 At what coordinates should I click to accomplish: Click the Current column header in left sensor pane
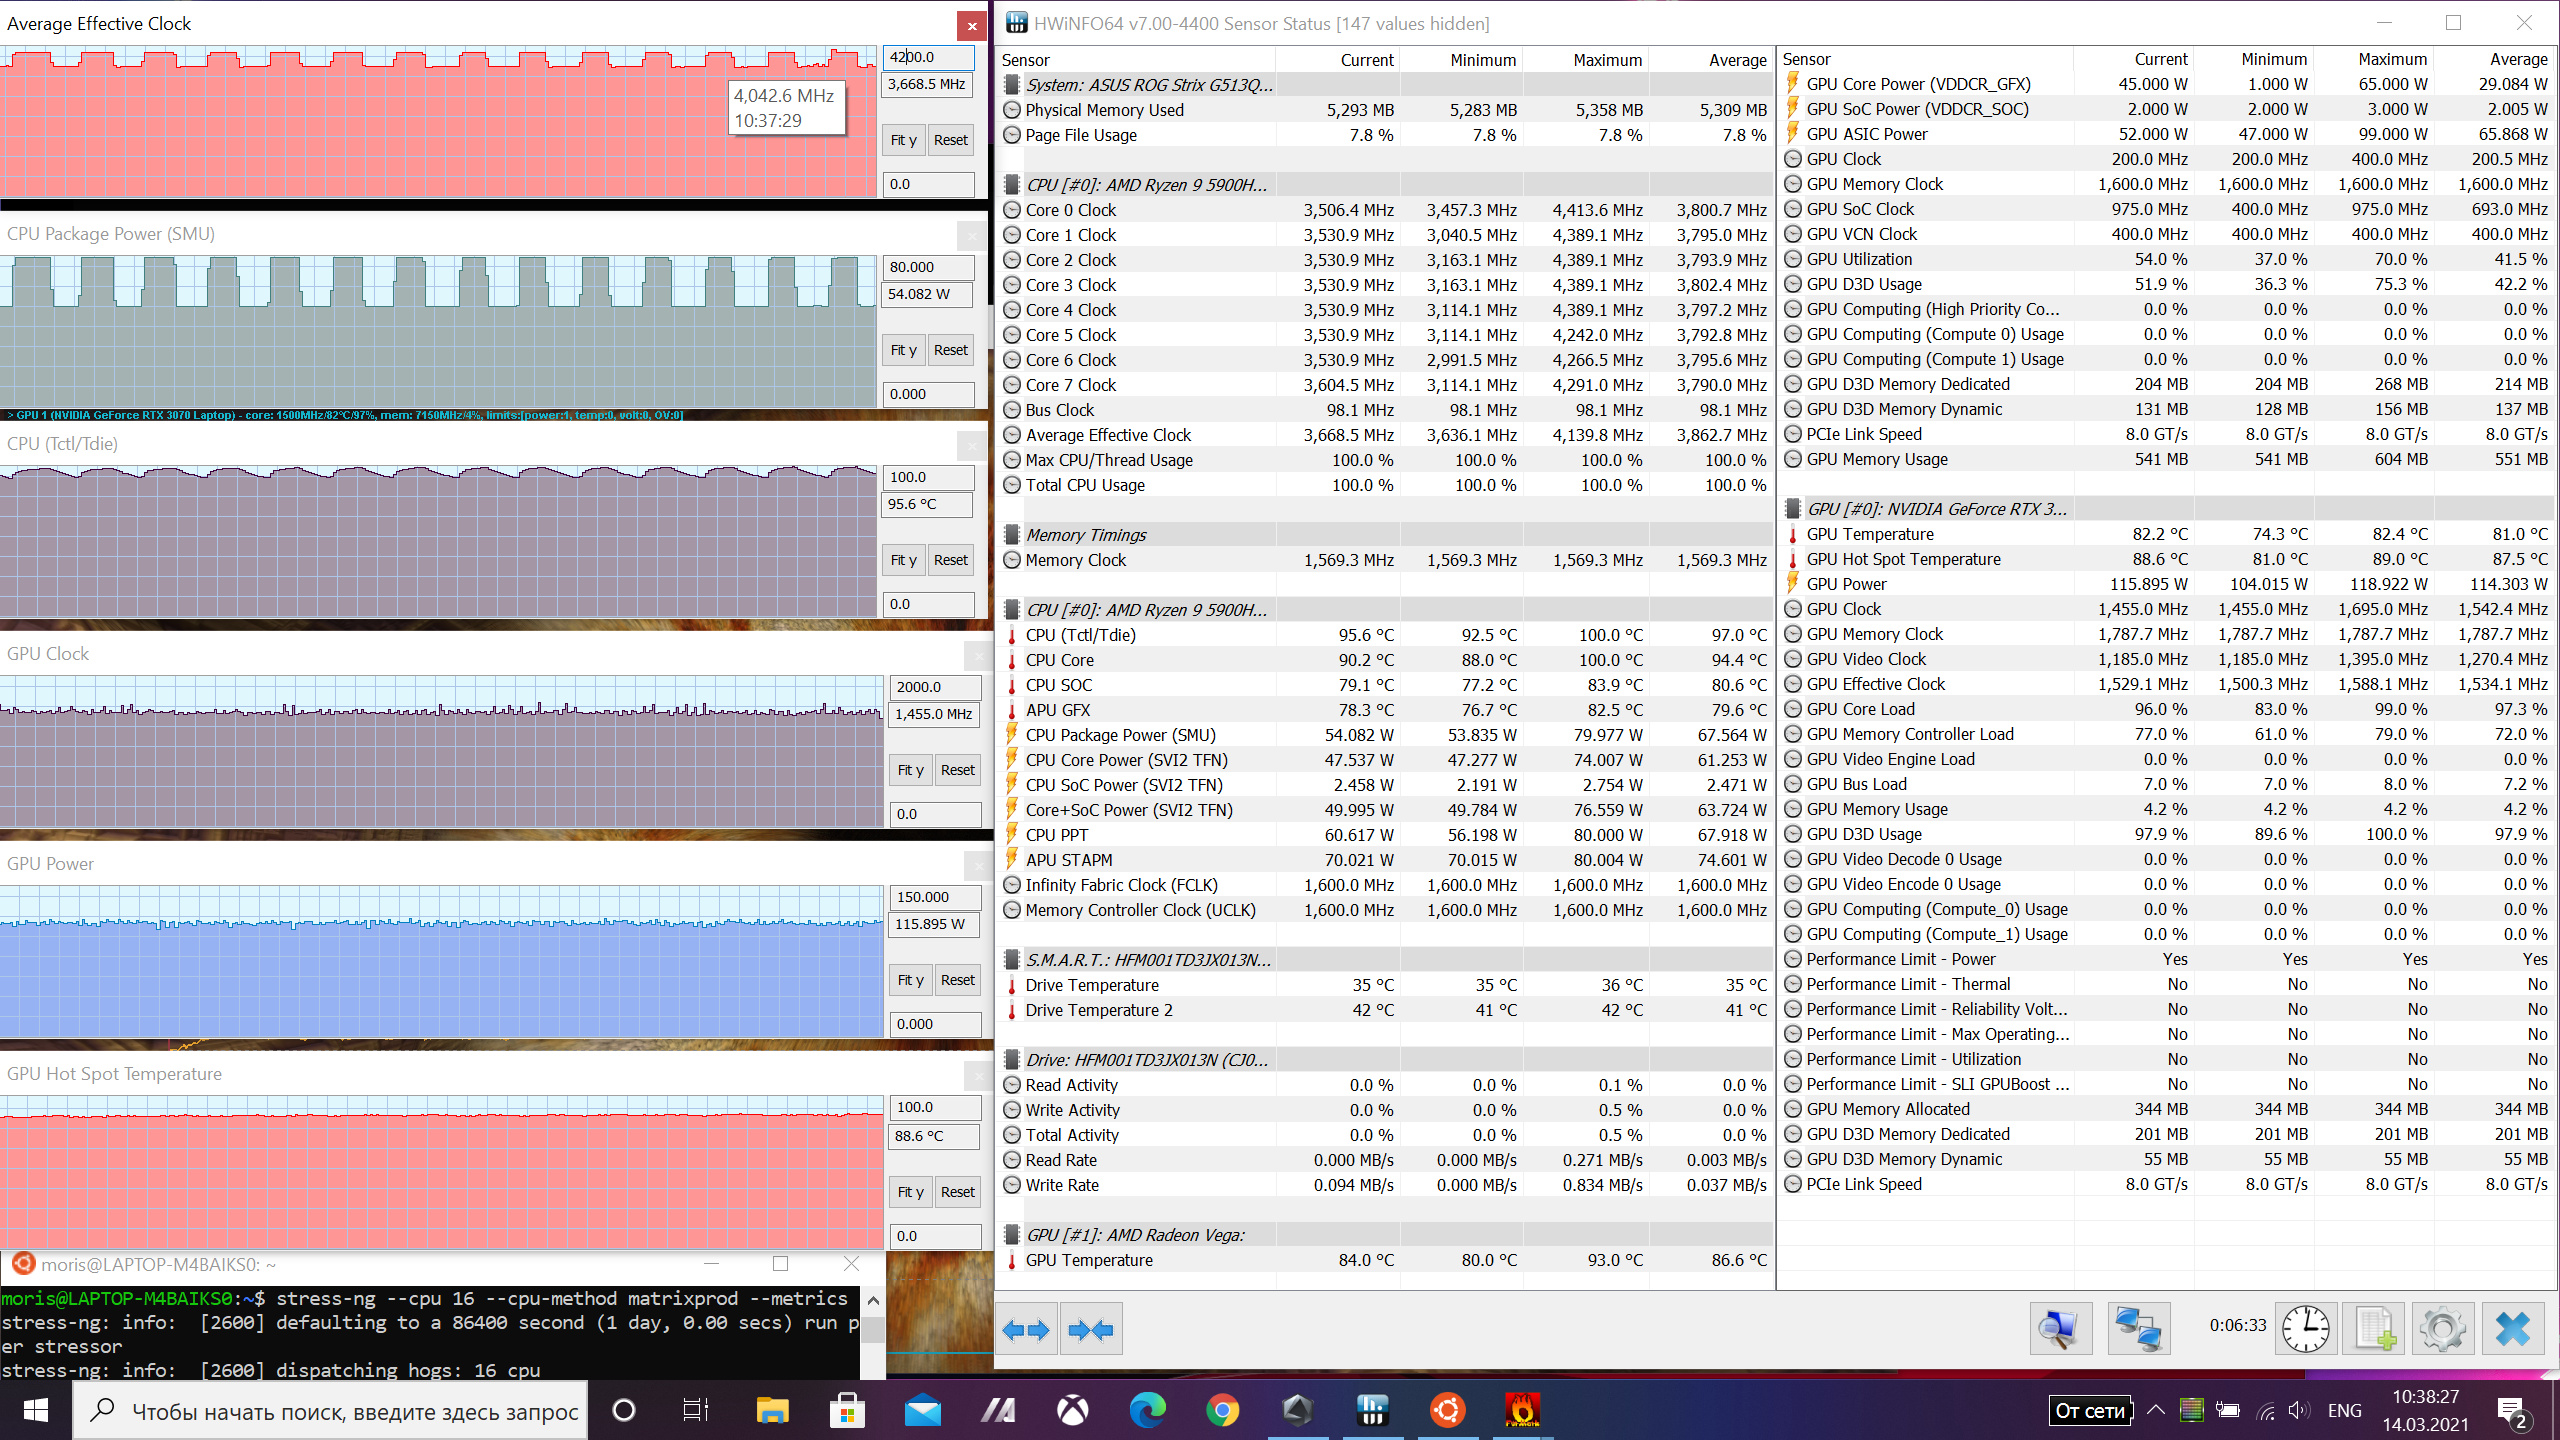[1338, 60]
